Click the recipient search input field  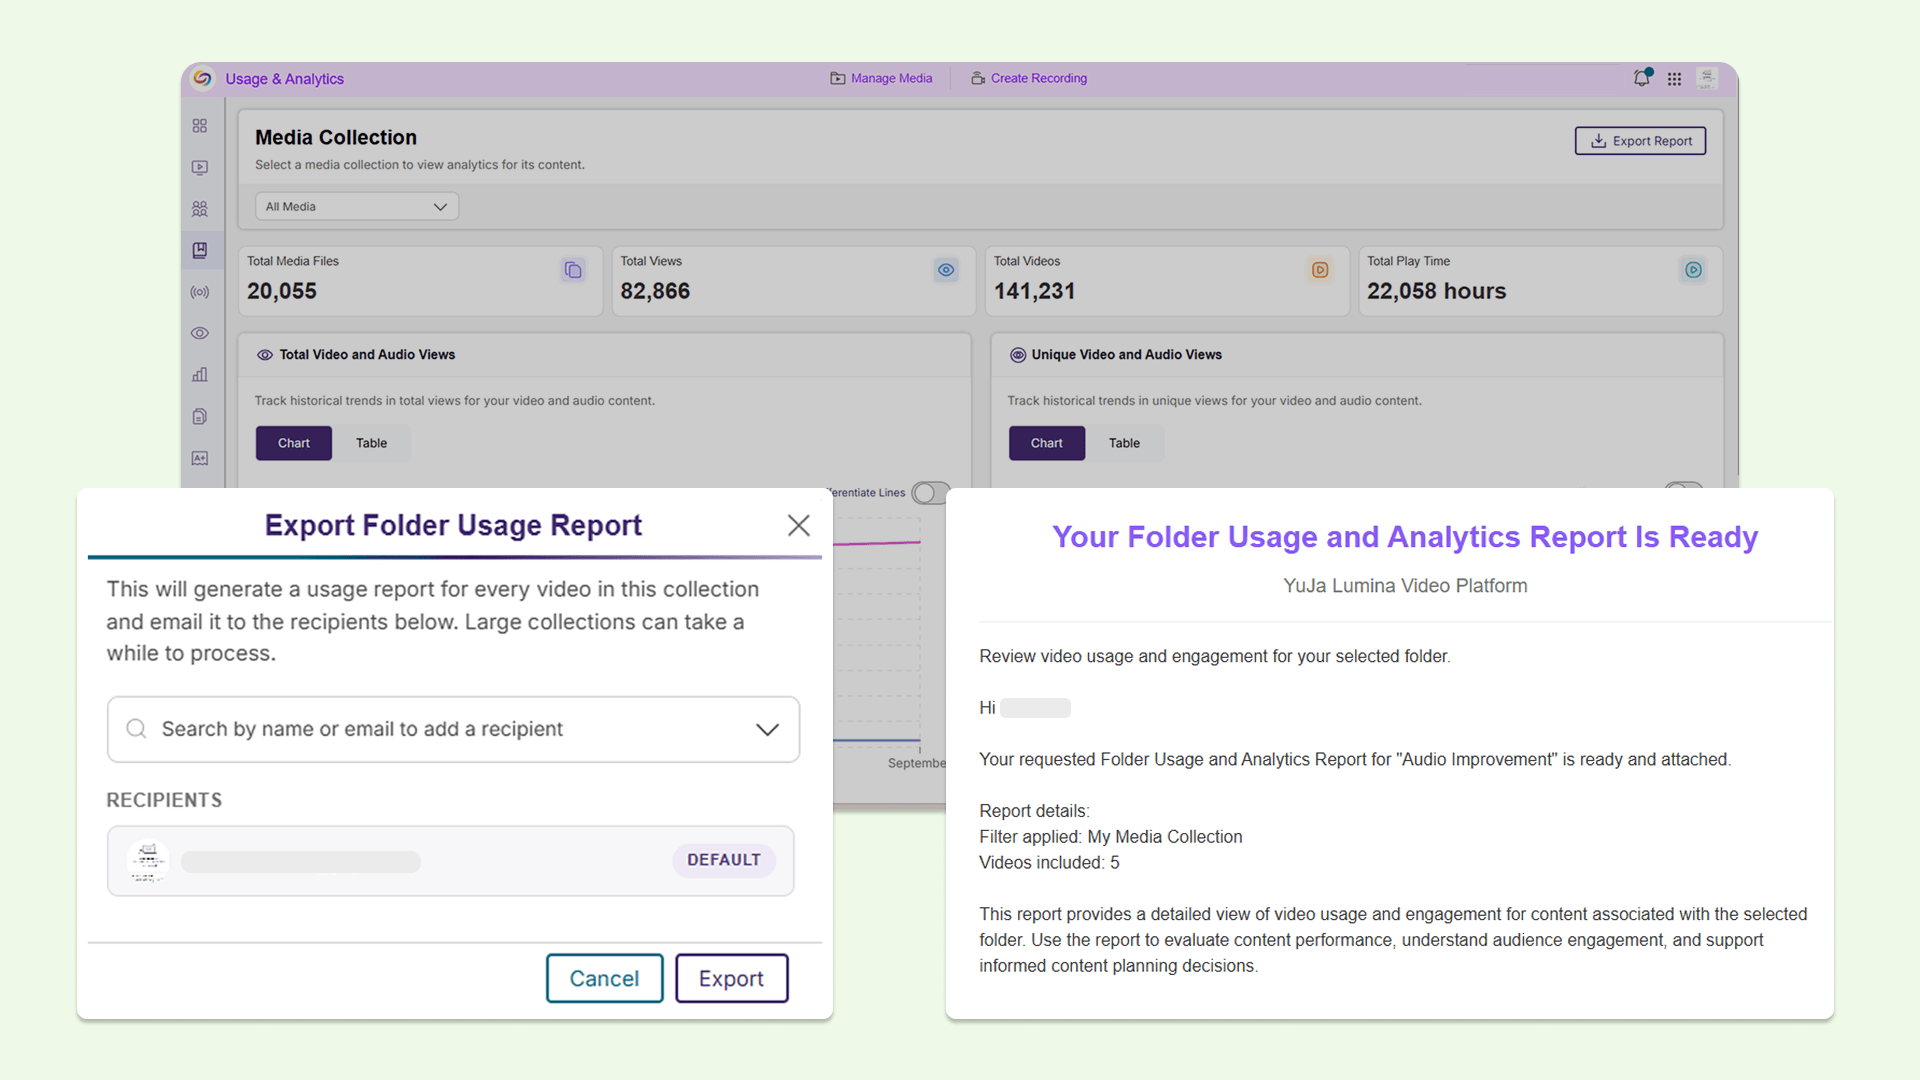453,729
